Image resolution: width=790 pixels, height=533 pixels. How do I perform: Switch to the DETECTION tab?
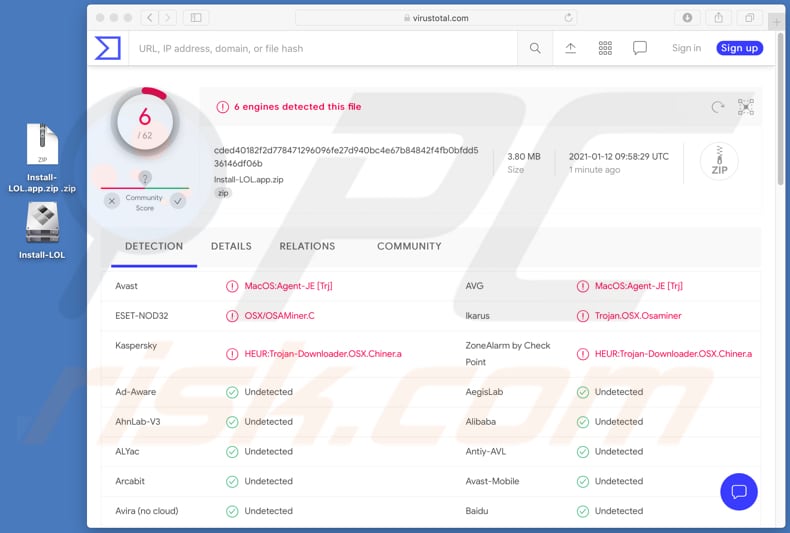click(x=154, y=246)
